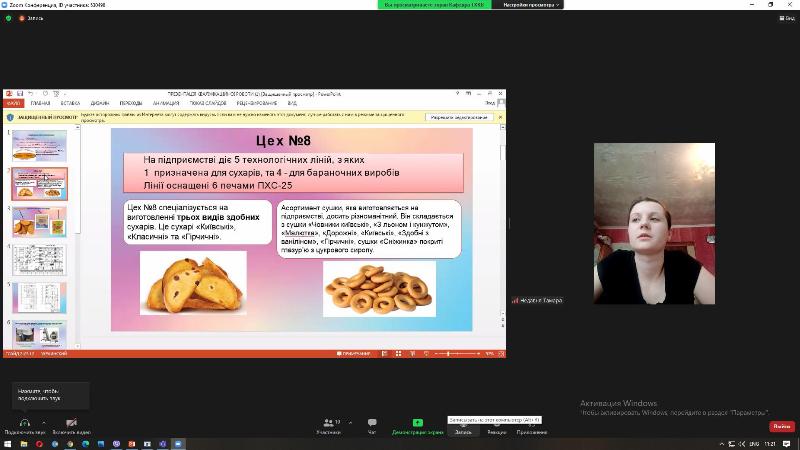Switch to Normal view icon in status bar
The height and width of the screenshot is (450, 800).
[385, 354]
